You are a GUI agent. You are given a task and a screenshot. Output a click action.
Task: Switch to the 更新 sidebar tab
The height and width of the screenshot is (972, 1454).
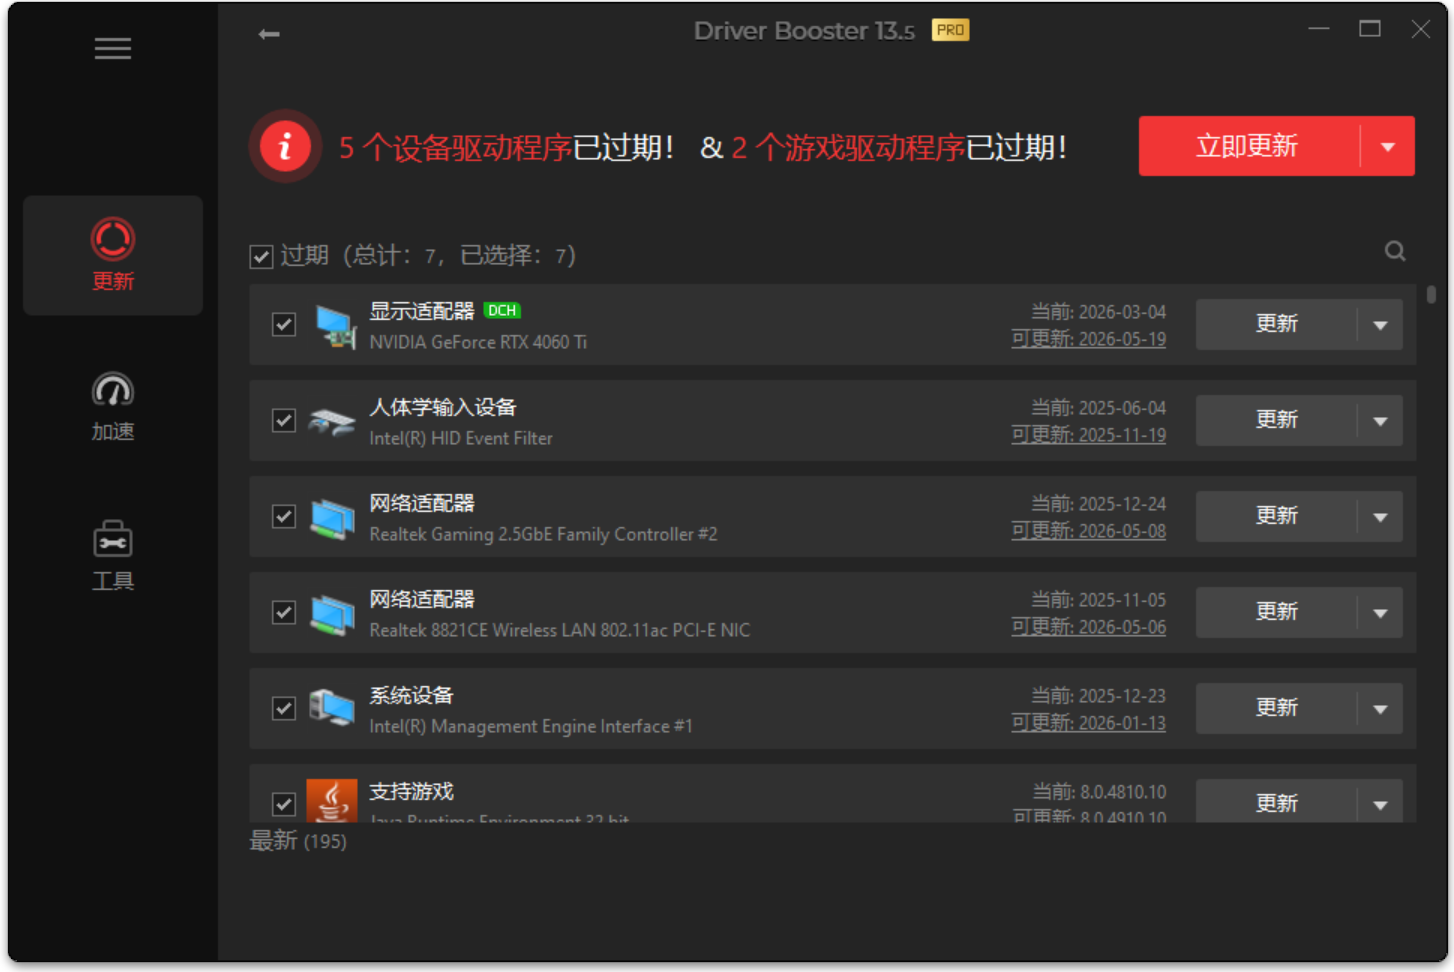[113, 255]
